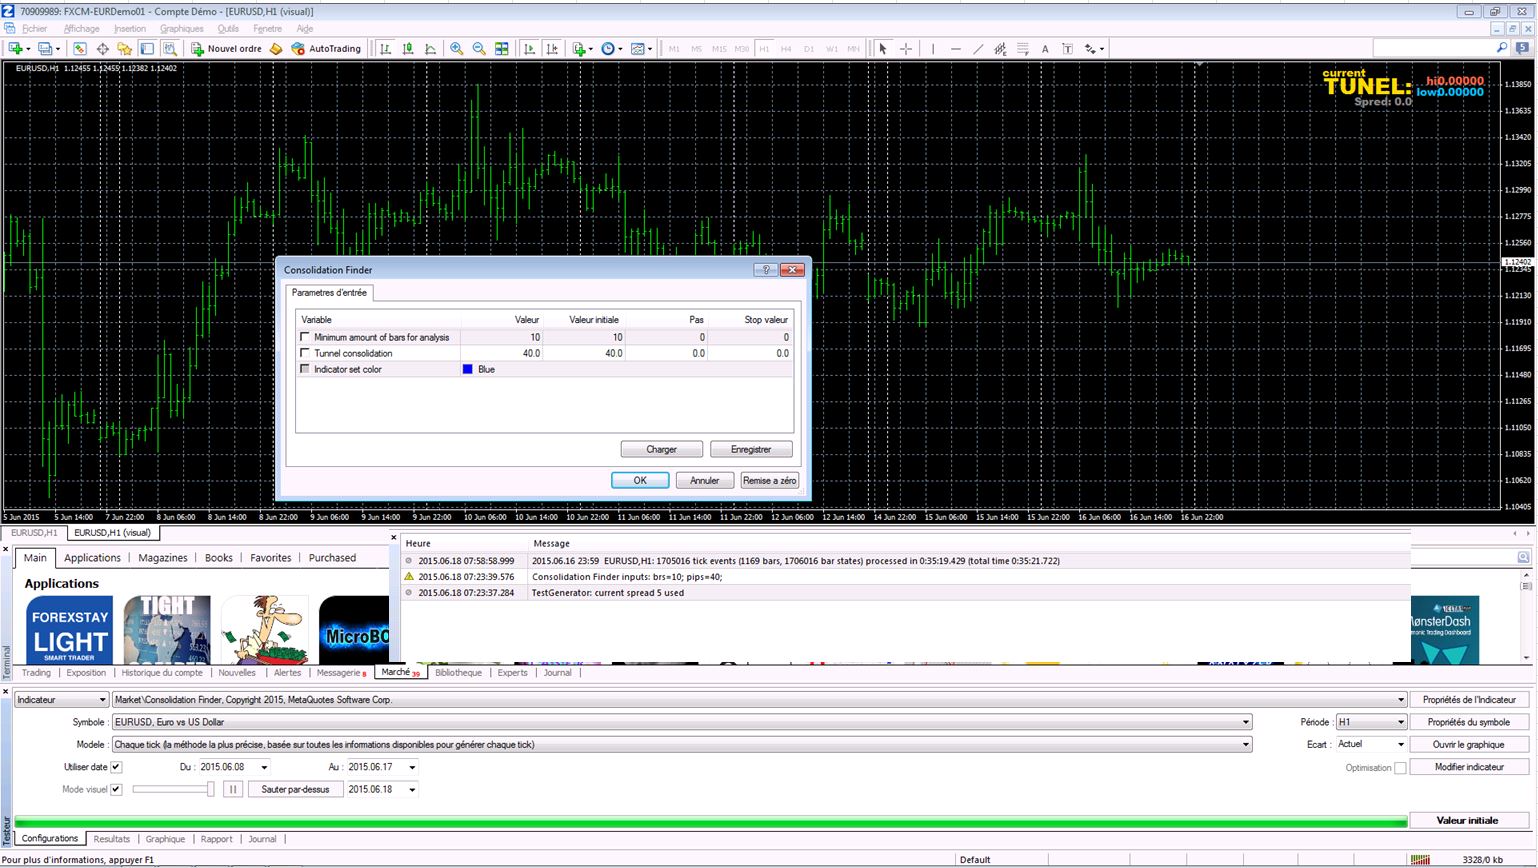
Task: Open the Modèle 'Chaque tick' dropdown
Action: tap(1245, 744)
